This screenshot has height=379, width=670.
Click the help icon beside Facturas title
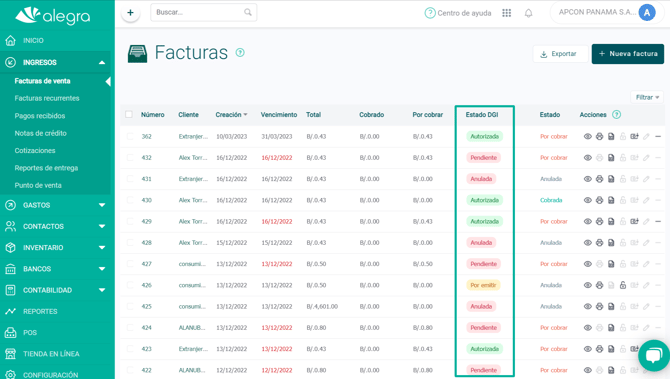240,53
